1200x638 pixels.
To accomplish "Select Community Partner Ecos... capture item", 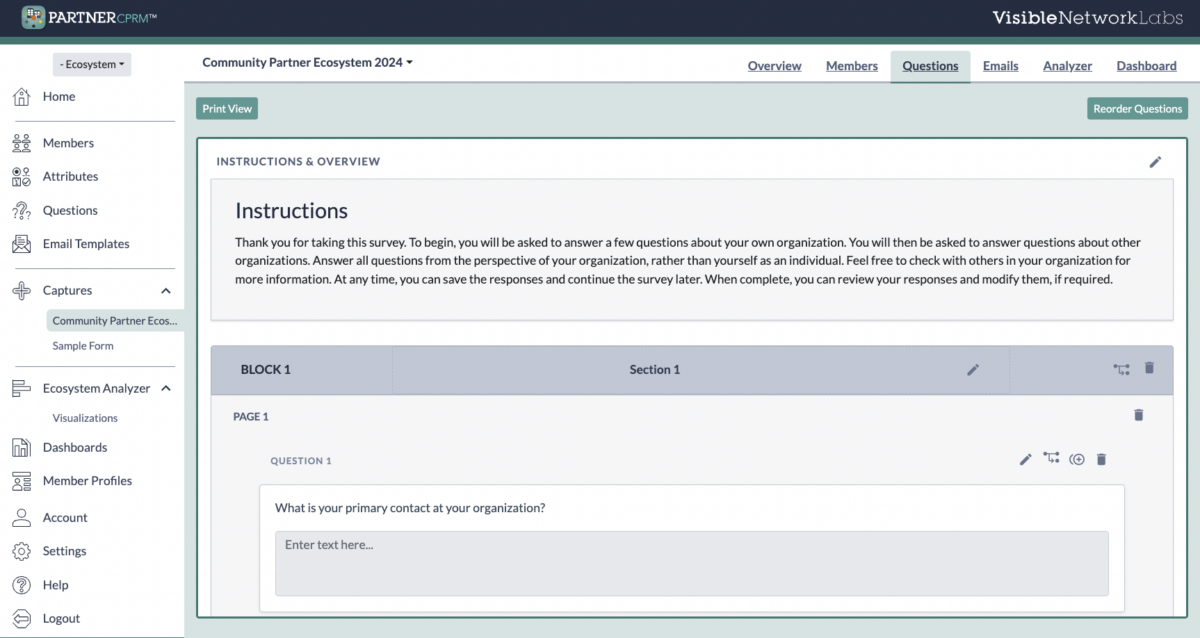I will click(x=115, y=321).
